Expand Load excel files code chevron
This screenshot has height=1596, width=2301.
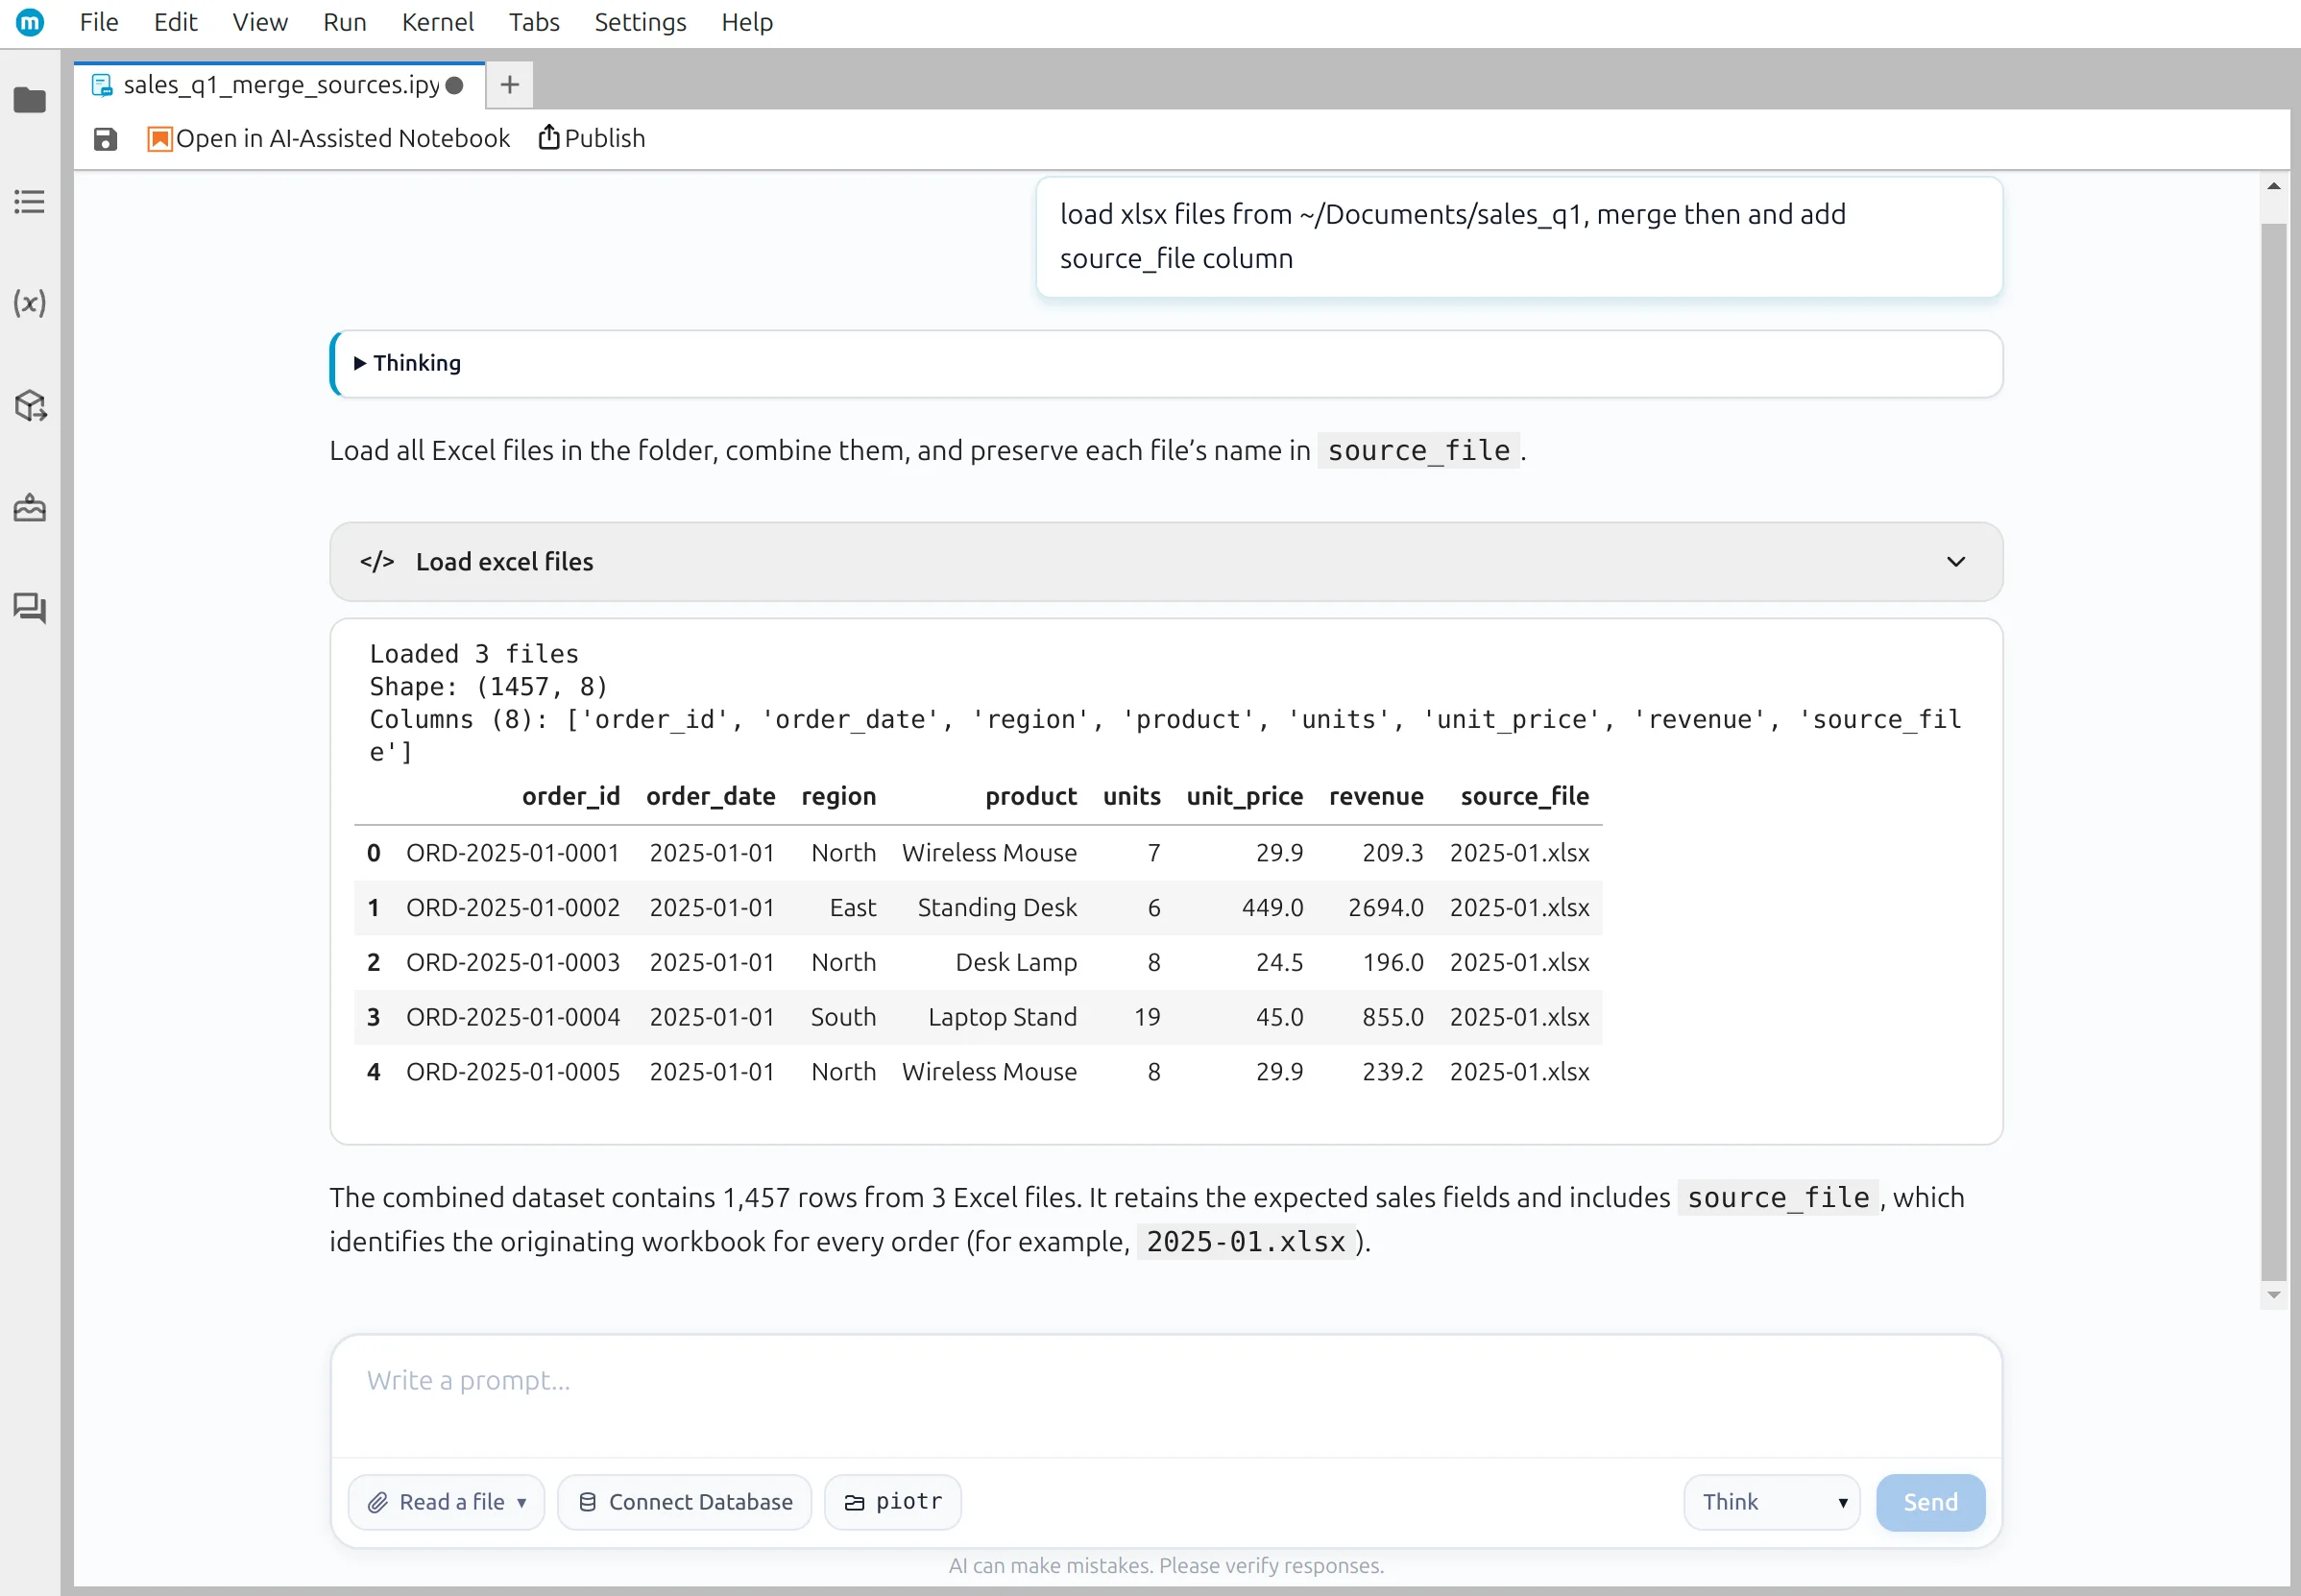point(1956,562)
